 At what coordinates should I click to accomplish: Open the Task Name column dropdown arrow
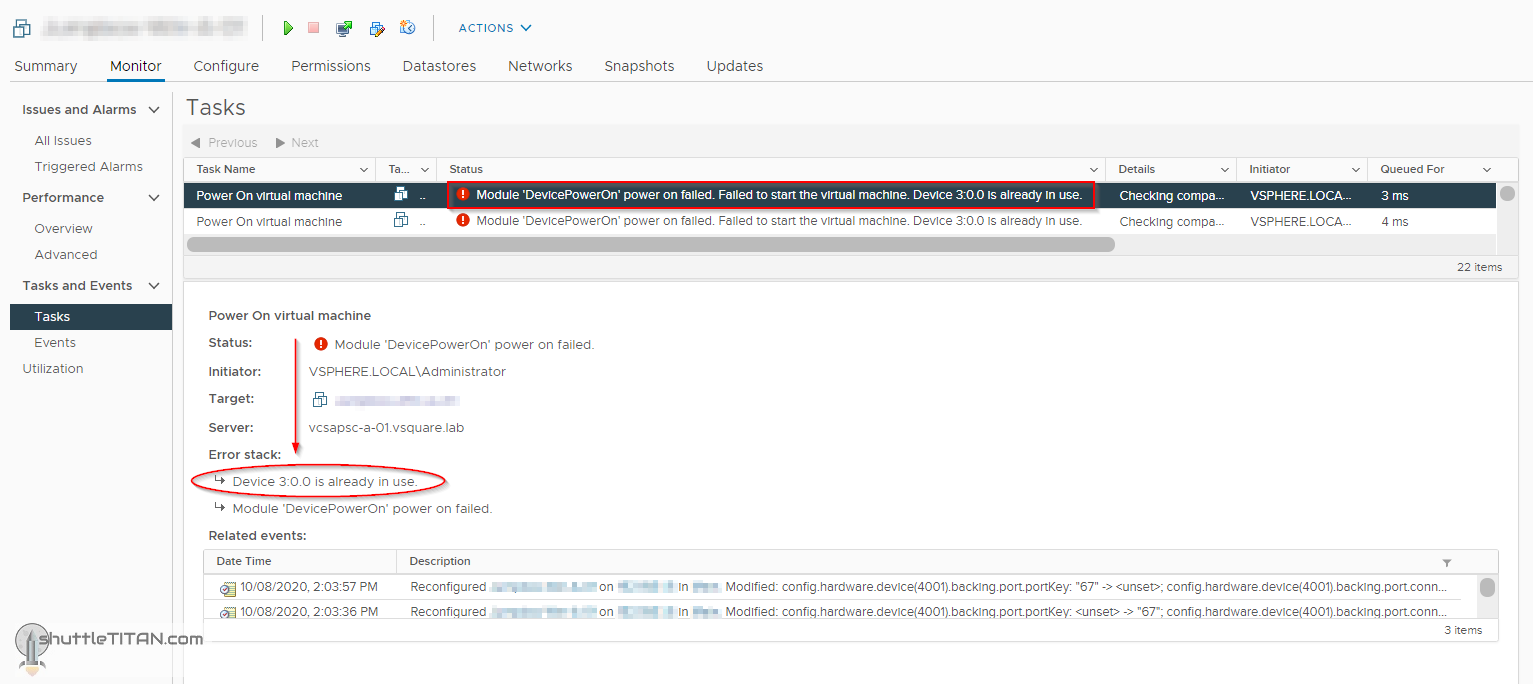point(363,170)
